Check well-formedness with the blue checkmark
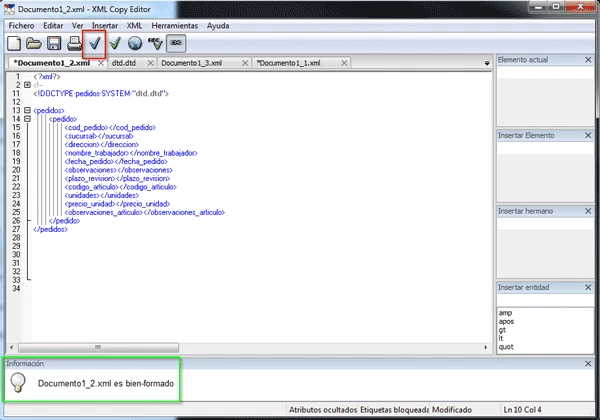The width and height of the screenshot is (600, 420). point(95,43)
